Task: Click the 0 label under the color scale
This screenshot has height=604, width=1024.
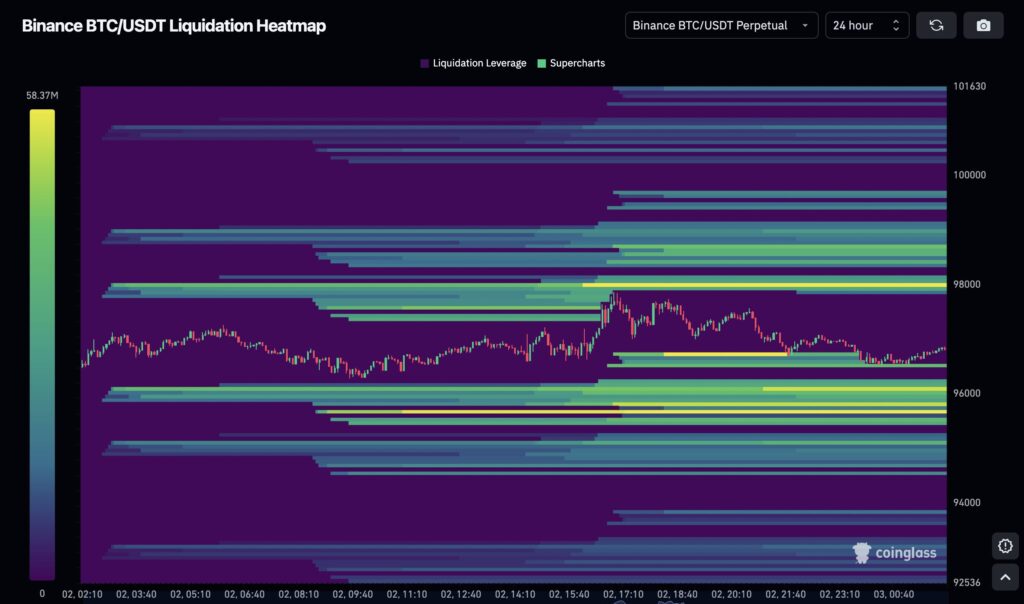Action: (42, 594)
